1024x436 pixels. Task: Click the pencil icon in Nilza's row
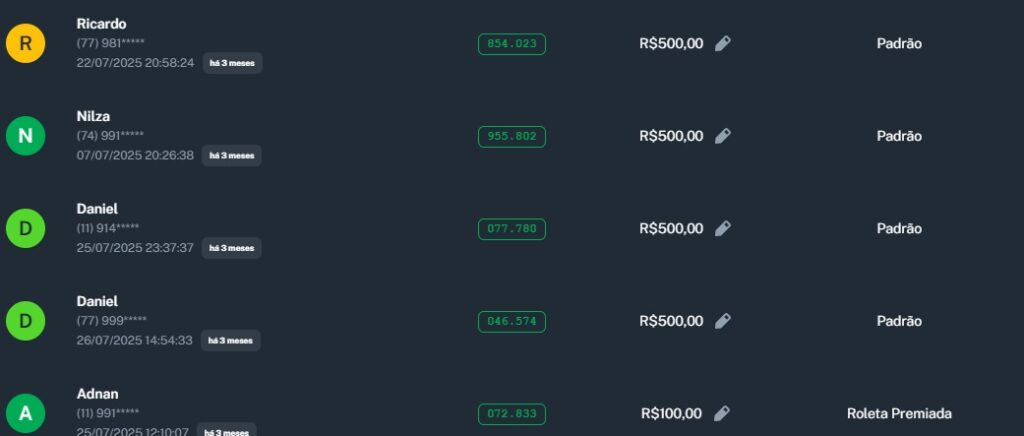pyautogui.click(x=723, y=136)
